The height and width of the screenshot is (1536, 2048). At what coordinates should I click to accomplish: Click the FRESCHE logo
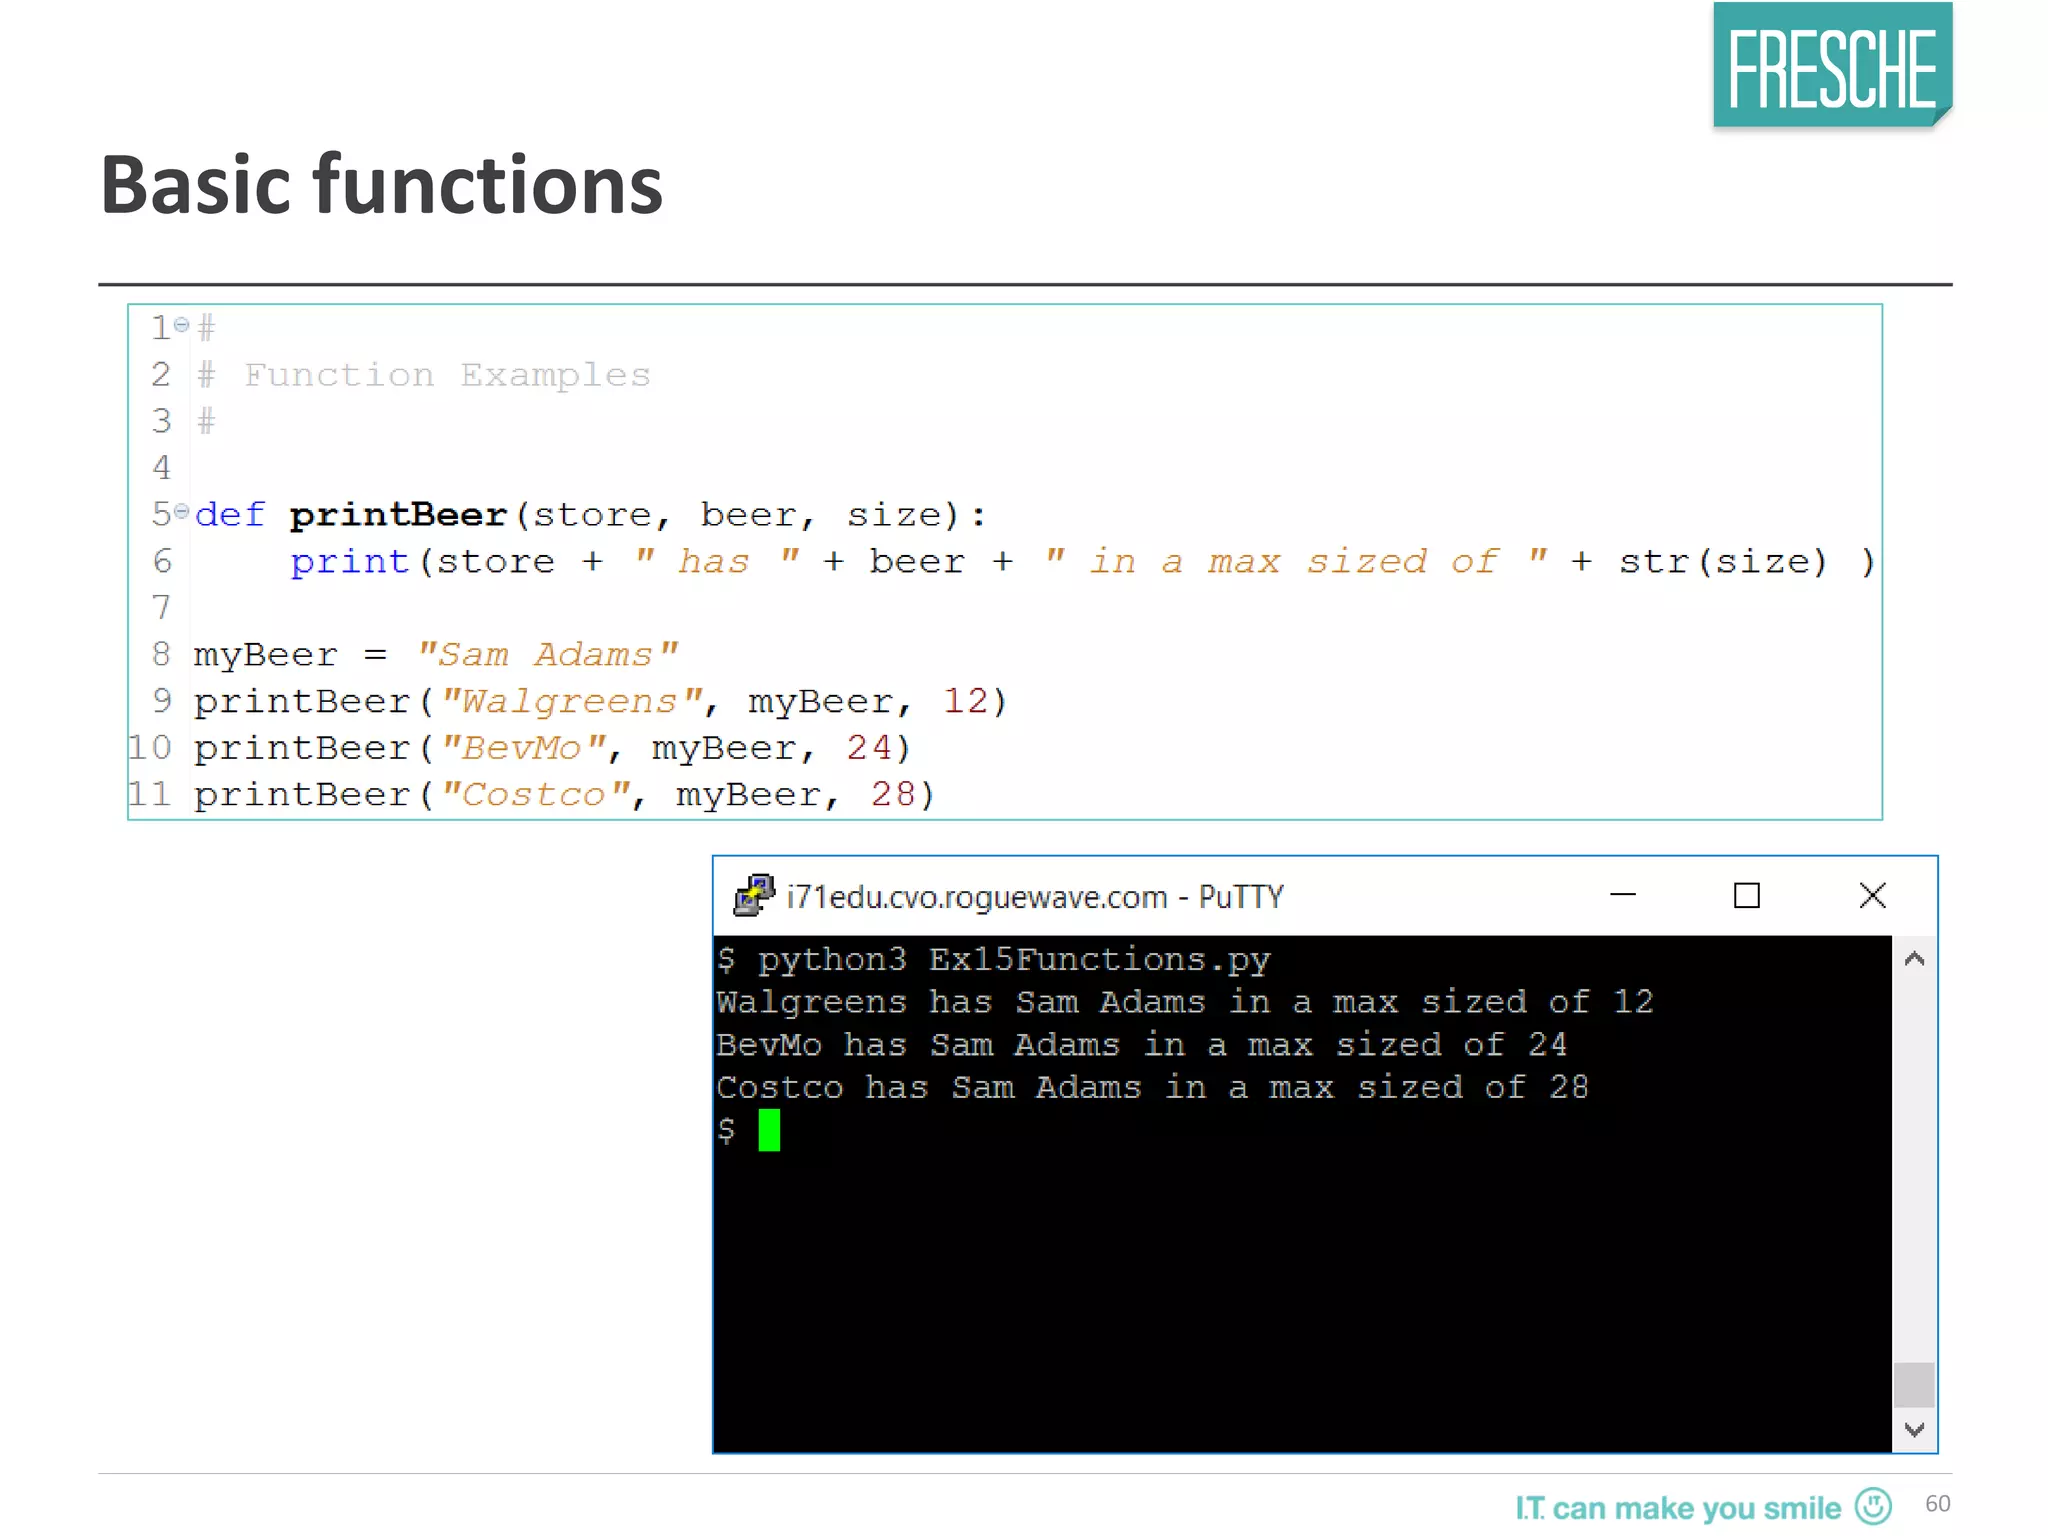pos(1832,66)
